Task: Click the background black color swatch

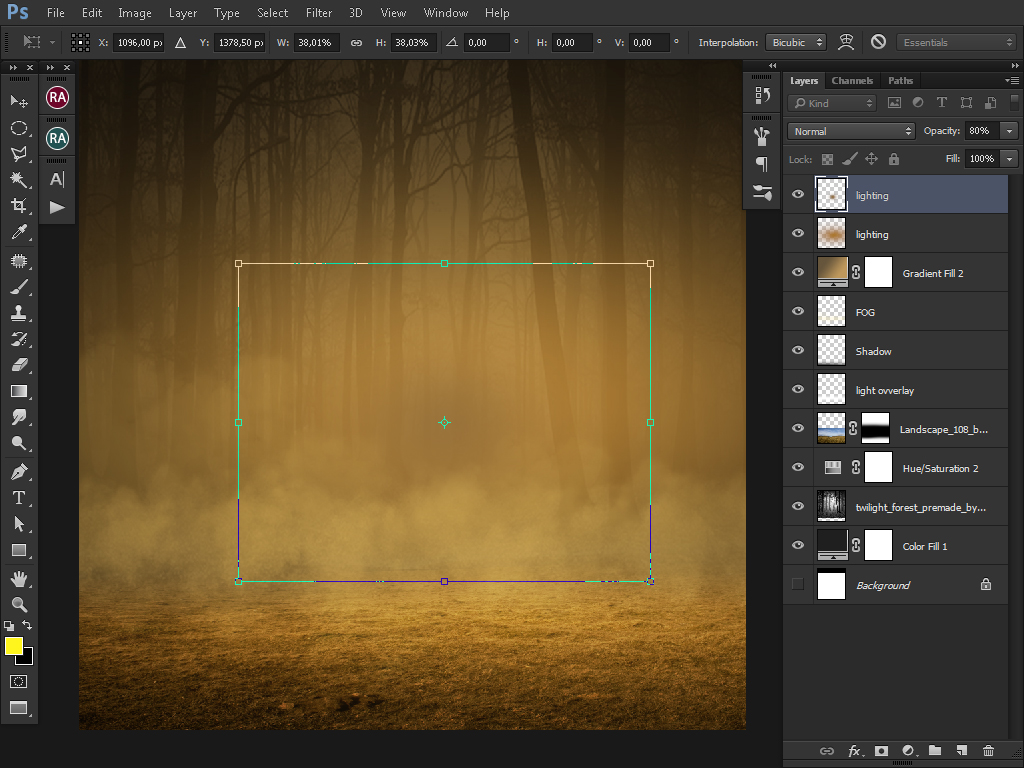Action: click(27, 660)
